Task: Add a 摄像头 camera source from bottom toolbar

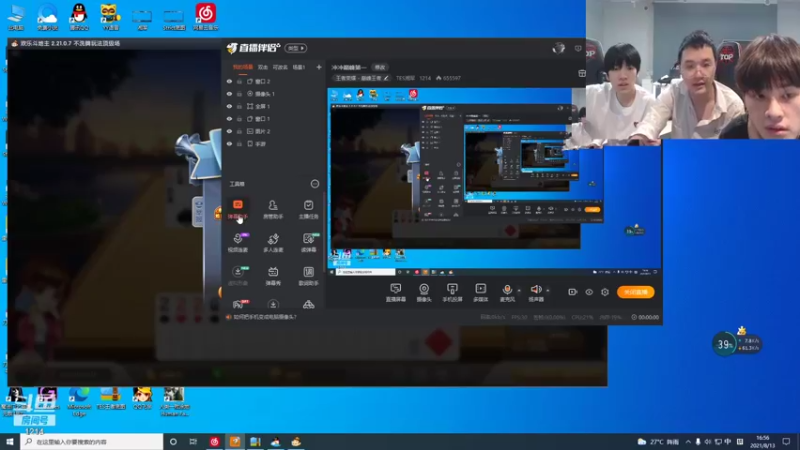Action: point(423,293)
